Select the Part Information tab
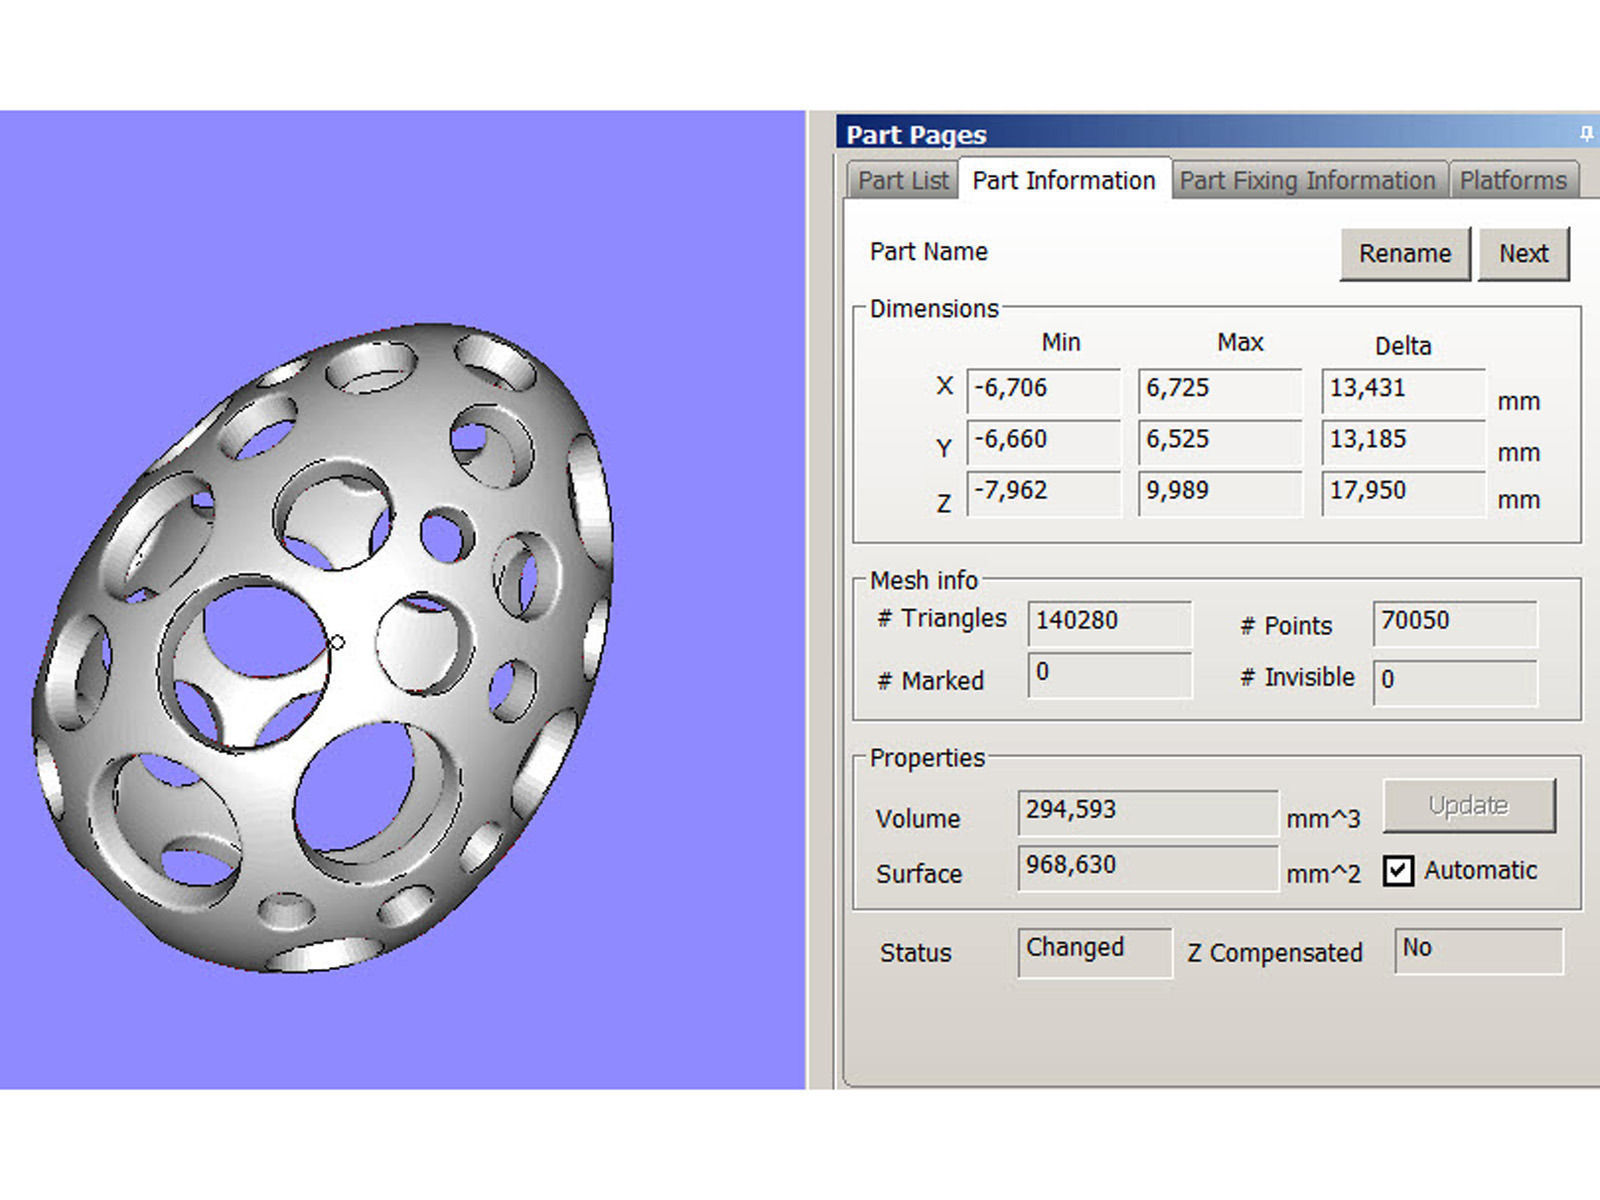Viewport: 1600px width, 1200px height. pos(1063,181)
